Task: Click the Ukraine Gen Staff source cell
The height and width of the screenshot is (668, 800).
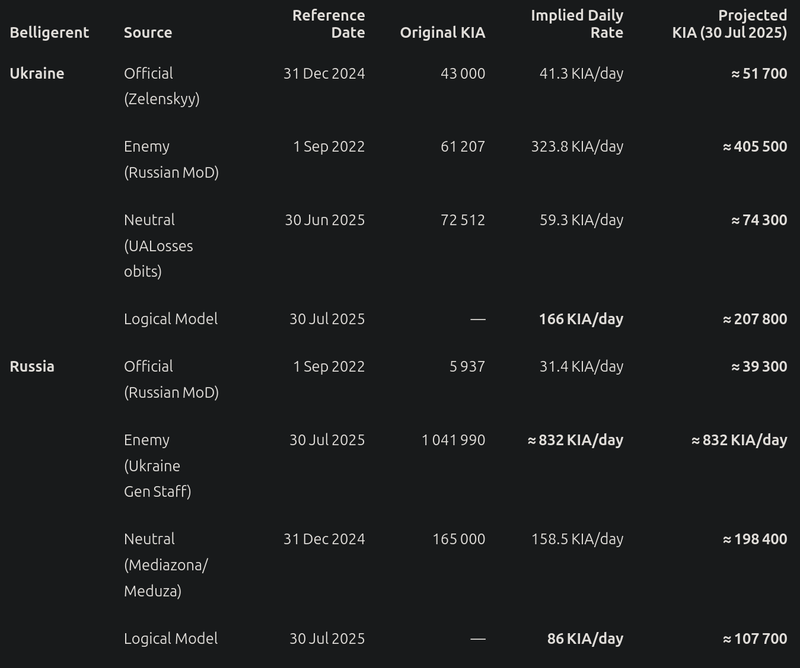Action: 158,465
